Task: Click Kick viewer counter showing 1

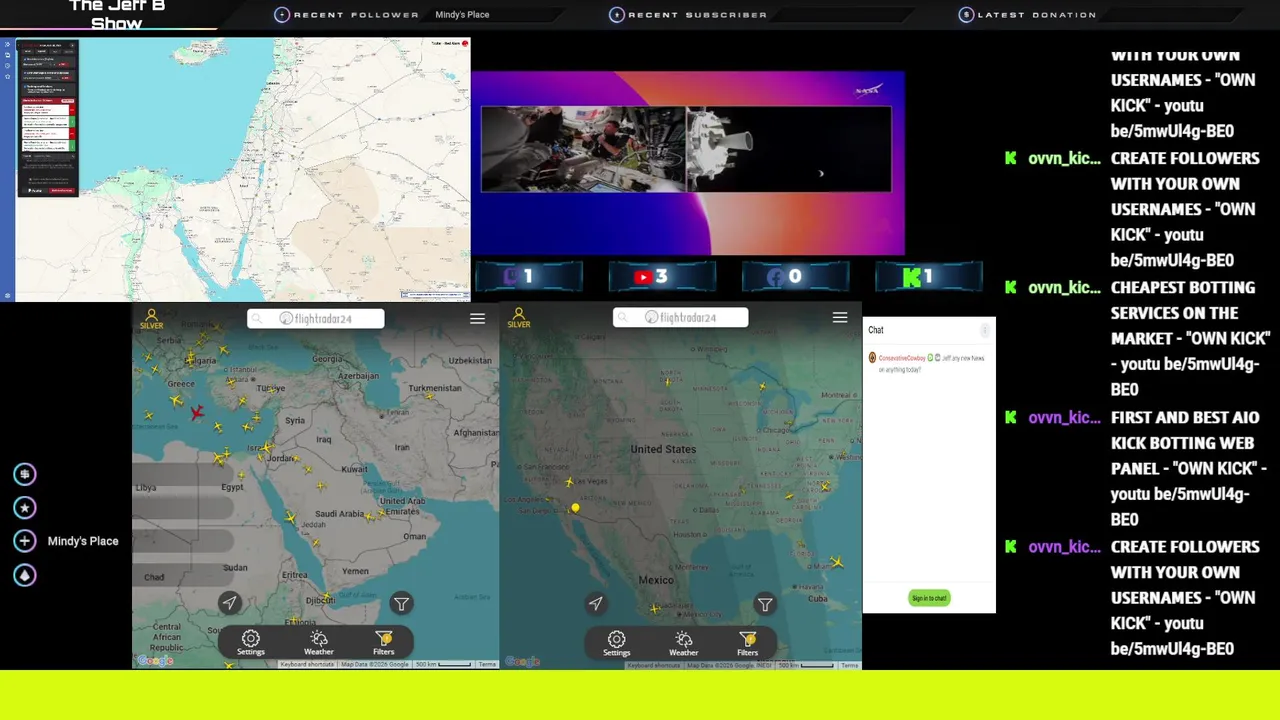Action: pyautogui.click(x=929, y=277)
